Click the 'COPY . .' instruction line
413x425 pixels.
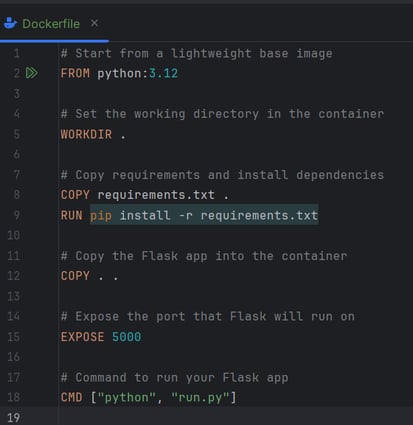click(x=89, y=276)
